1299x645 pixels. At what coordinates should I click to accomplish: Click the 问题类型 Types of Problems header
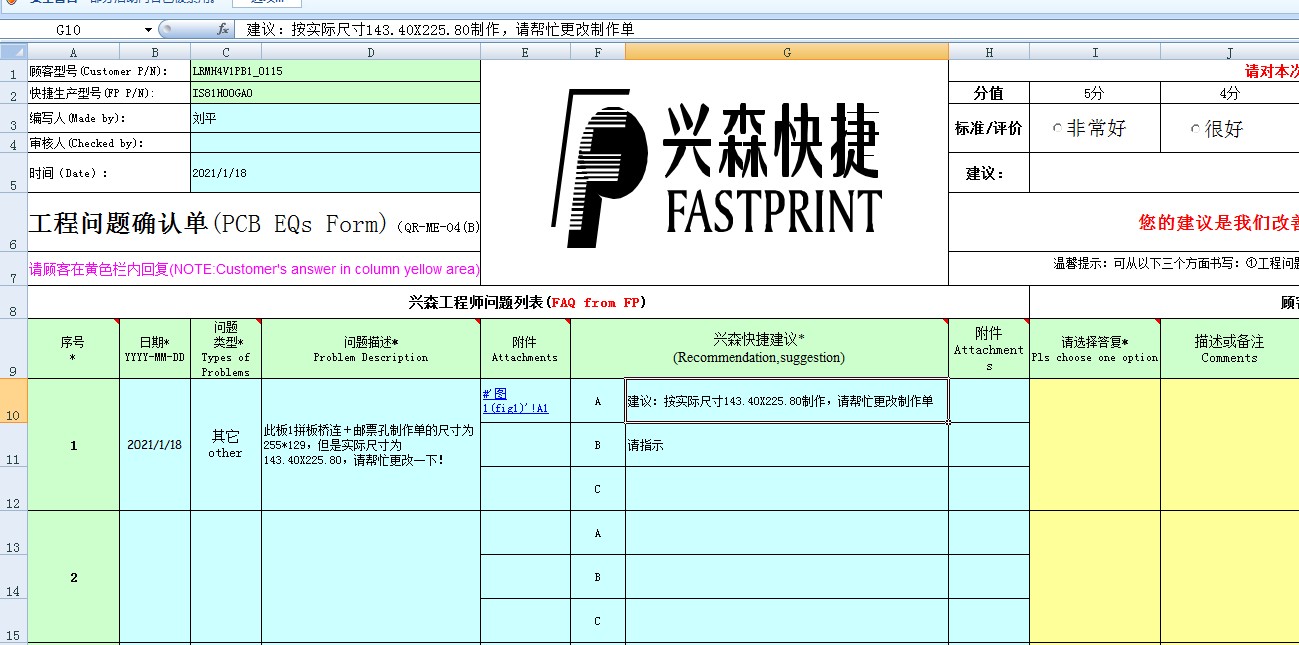[225, 349]
